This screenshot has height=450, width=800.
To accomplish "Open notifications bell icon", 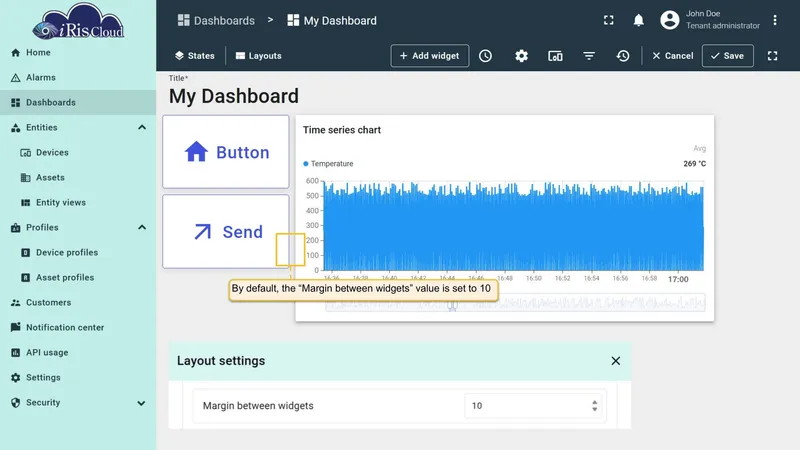I will [x=638, y=20].
